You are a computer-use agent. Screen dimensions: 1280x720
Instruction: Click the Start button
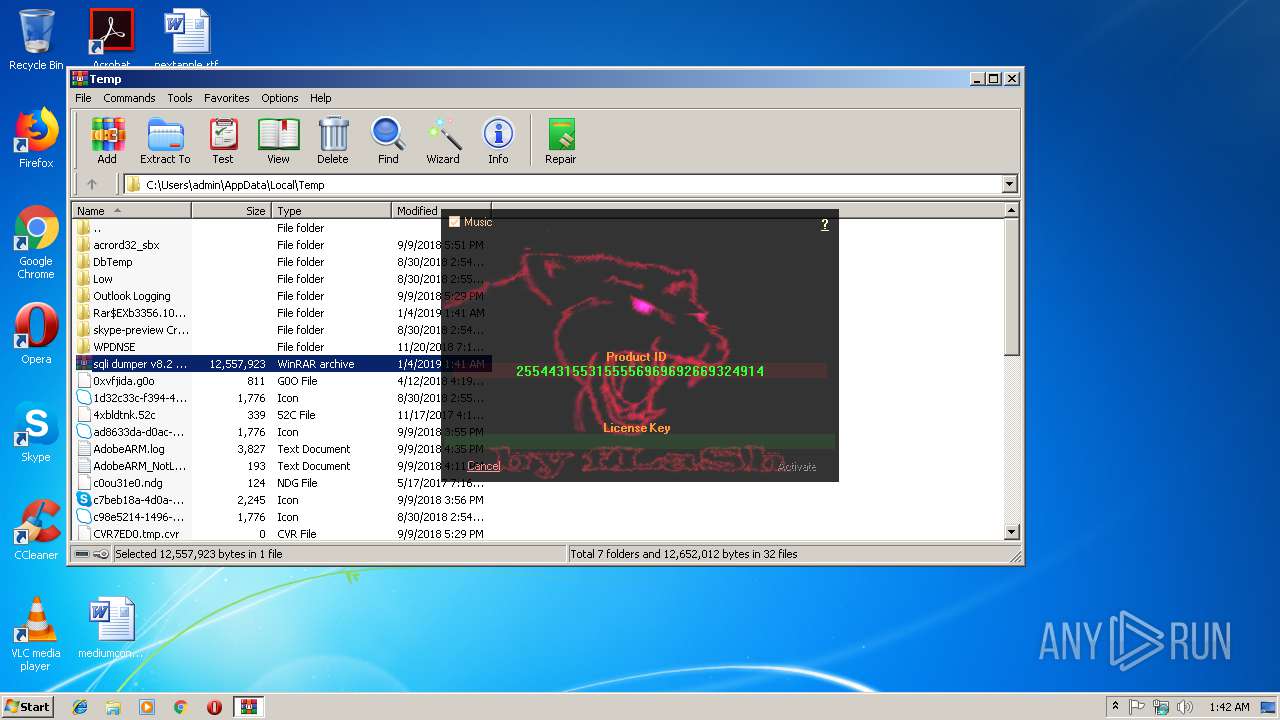27,707
